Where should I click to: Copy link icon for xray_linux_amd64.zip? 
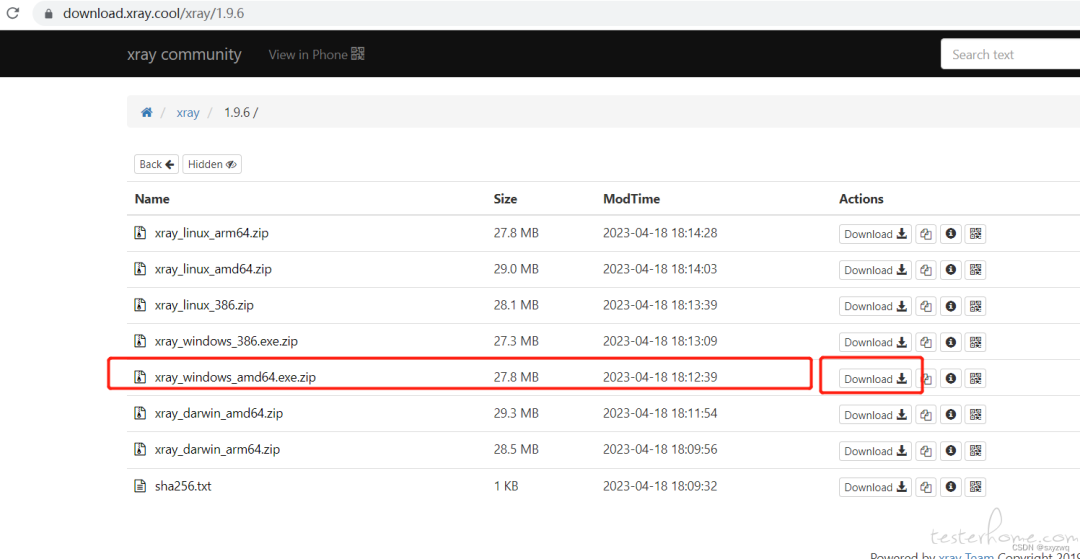click(x=926, y=270)
